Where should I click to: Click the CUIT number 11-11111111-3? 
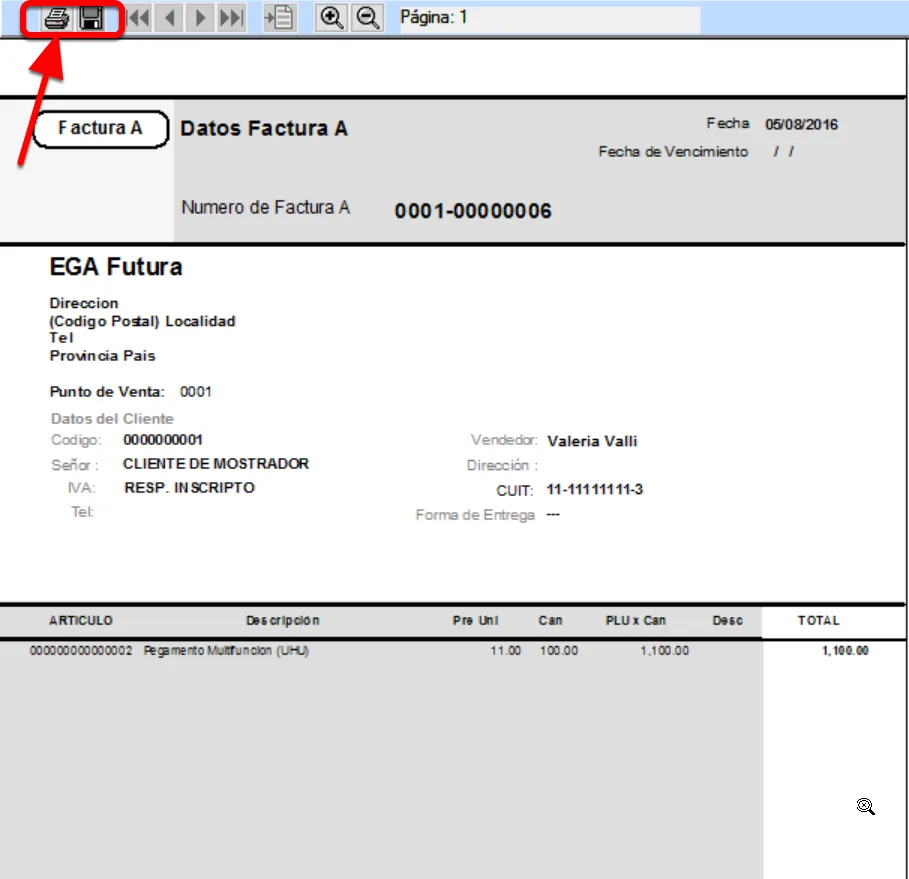pyautogui.click(x=595, y=489)
